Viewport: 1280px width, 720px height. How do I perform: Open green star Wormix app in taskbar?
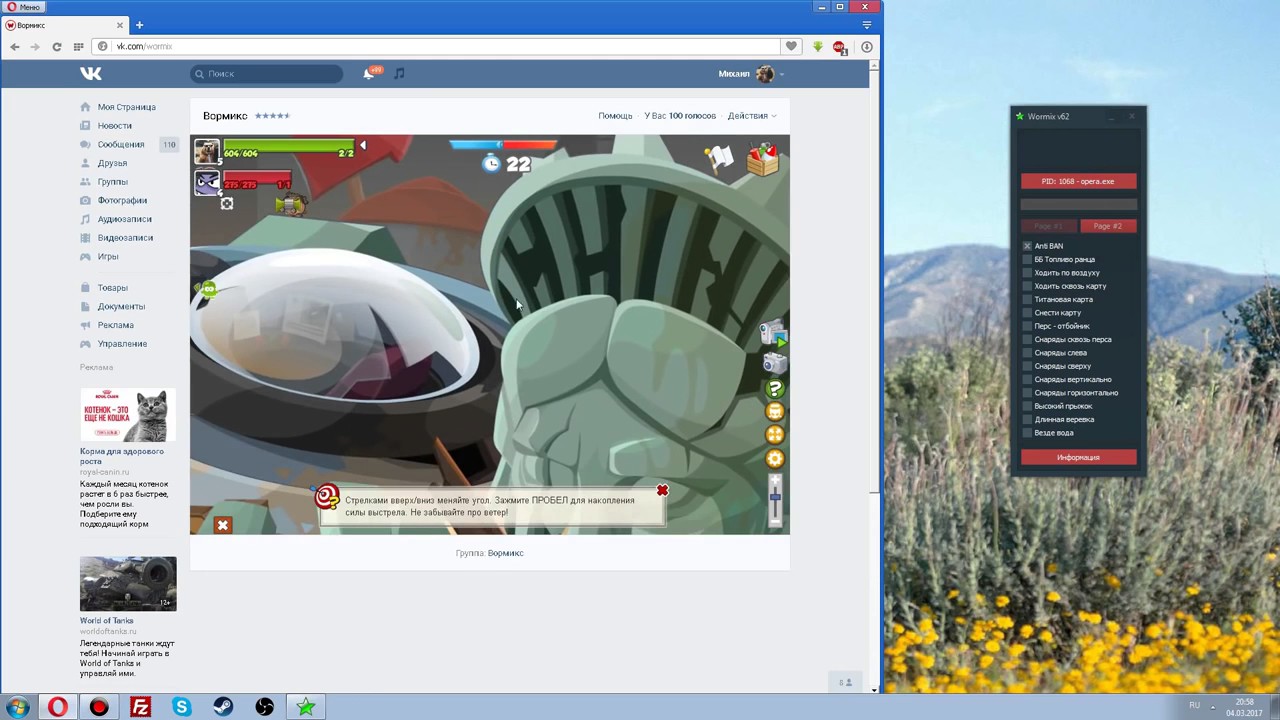coord(306,707)
